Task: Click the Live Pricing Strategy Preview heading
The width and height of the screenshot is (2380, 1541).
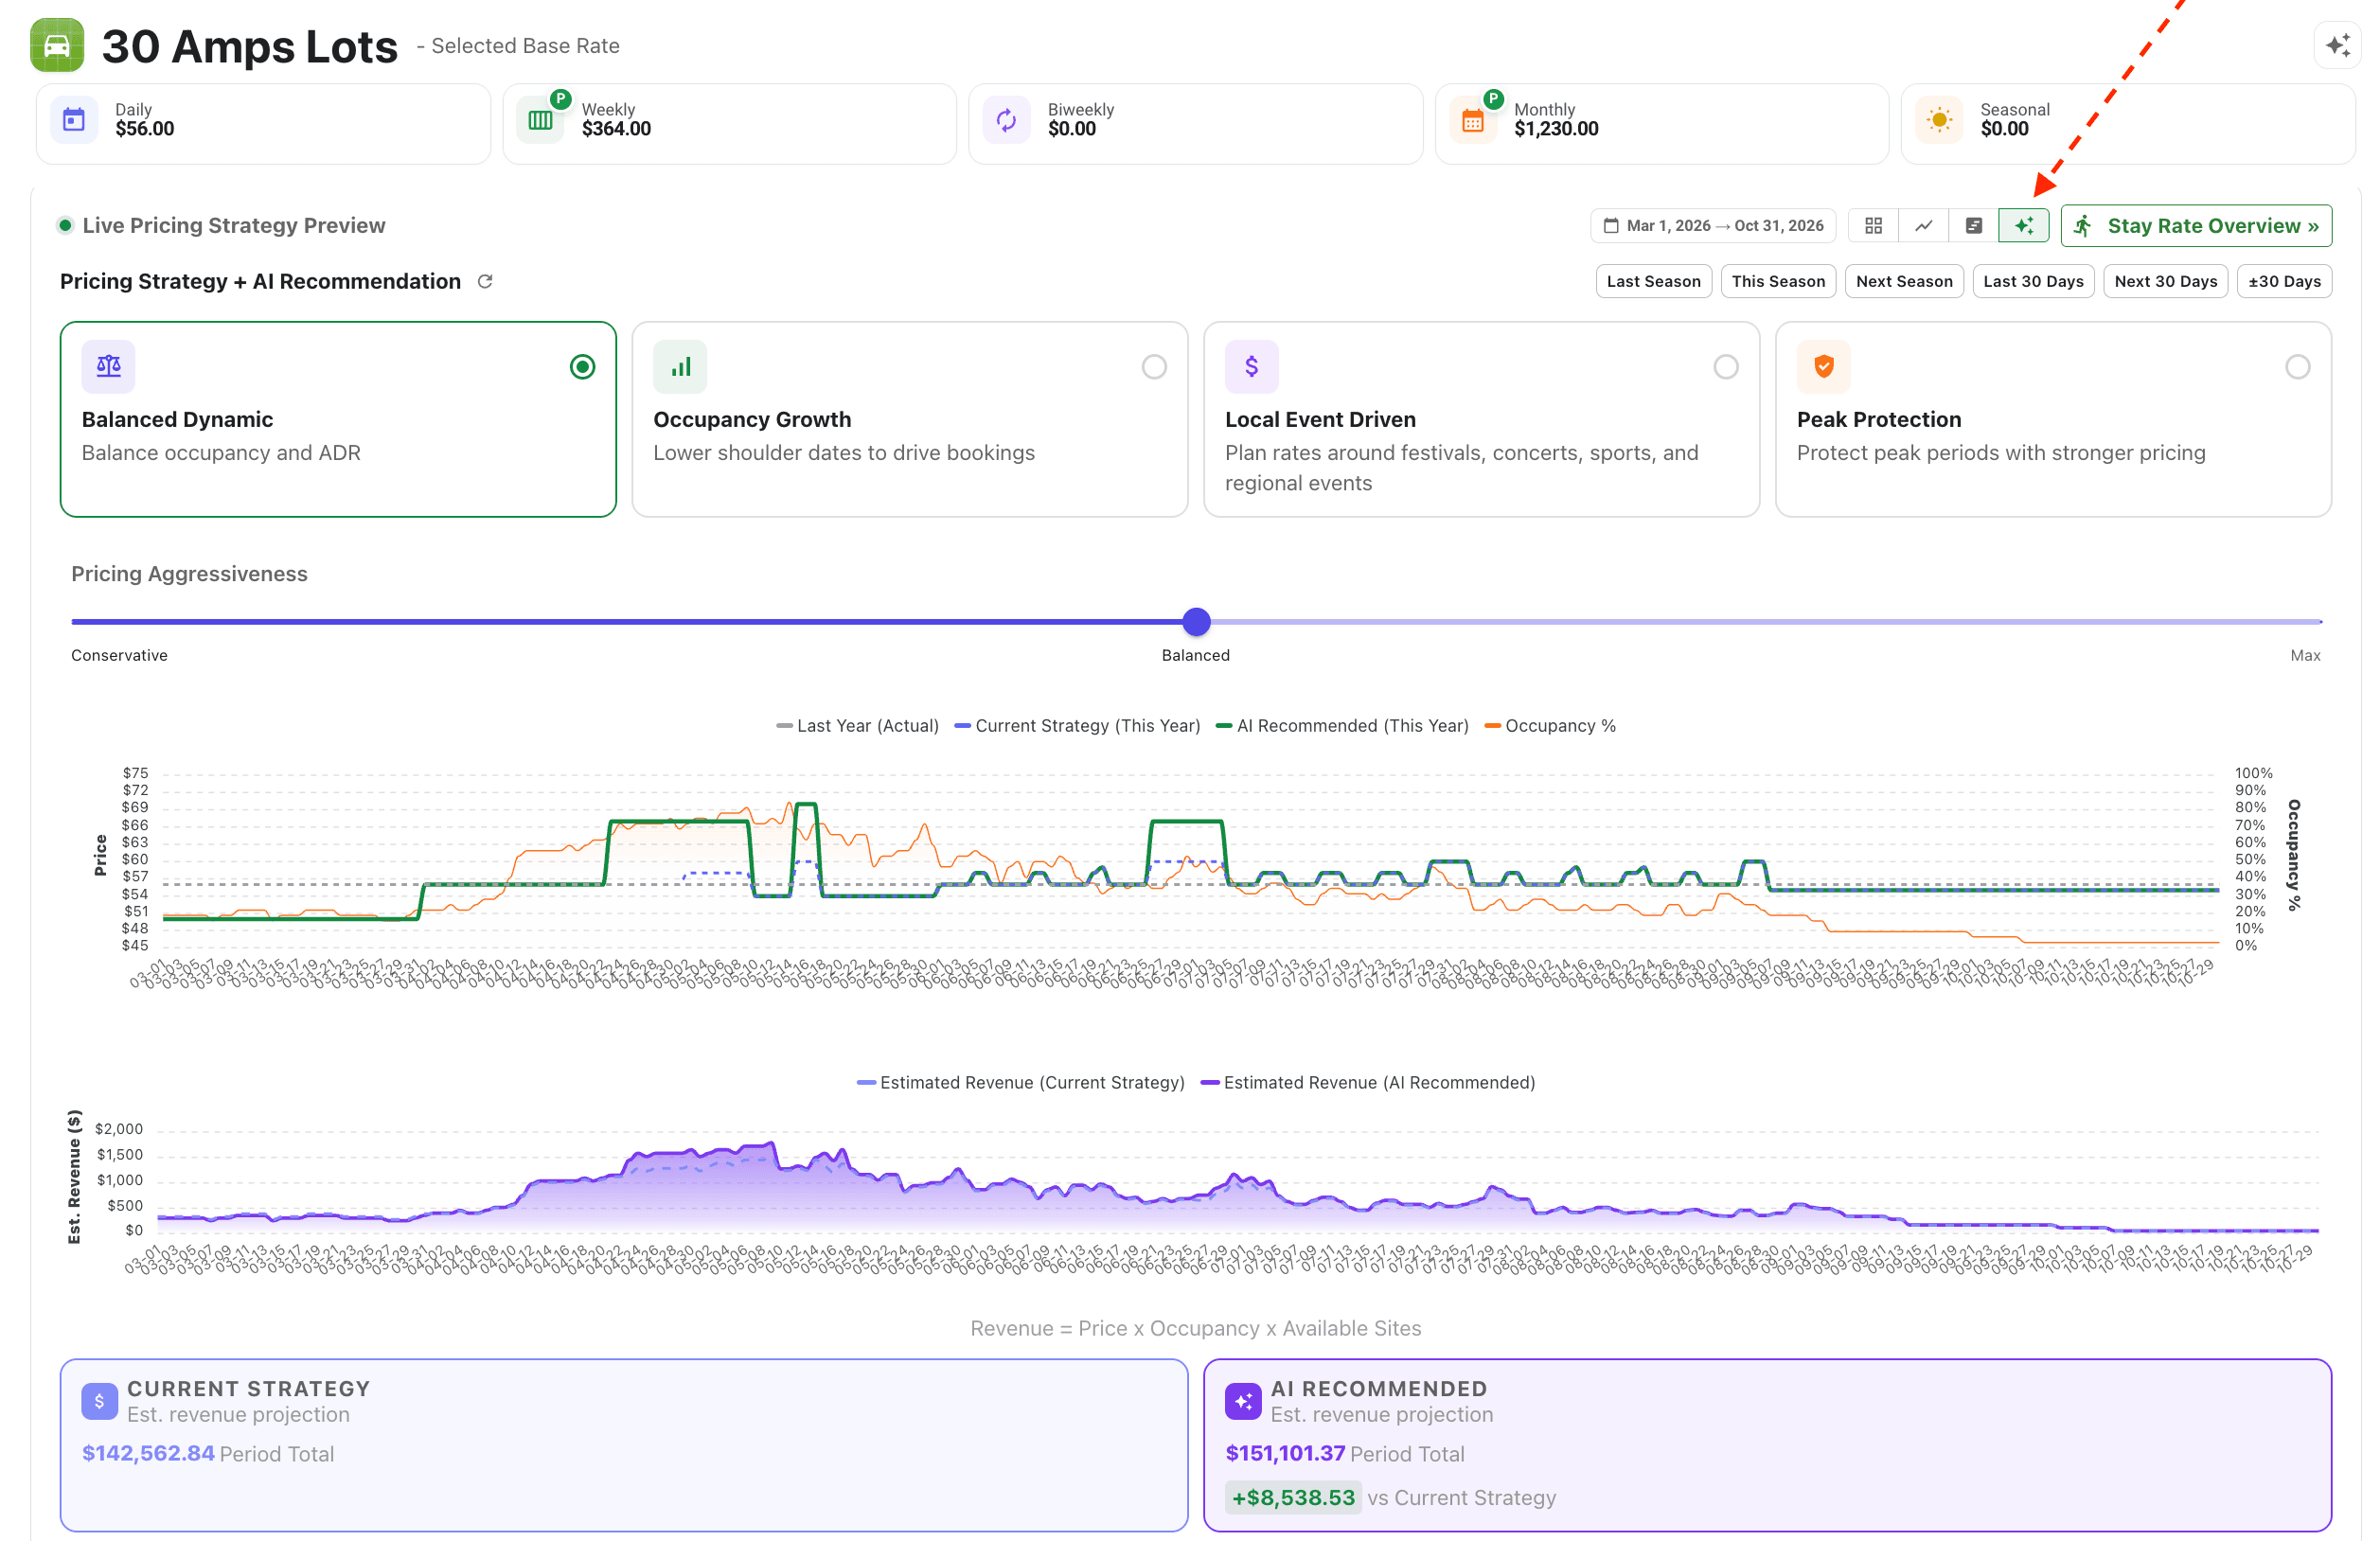Action: [233, 226]
